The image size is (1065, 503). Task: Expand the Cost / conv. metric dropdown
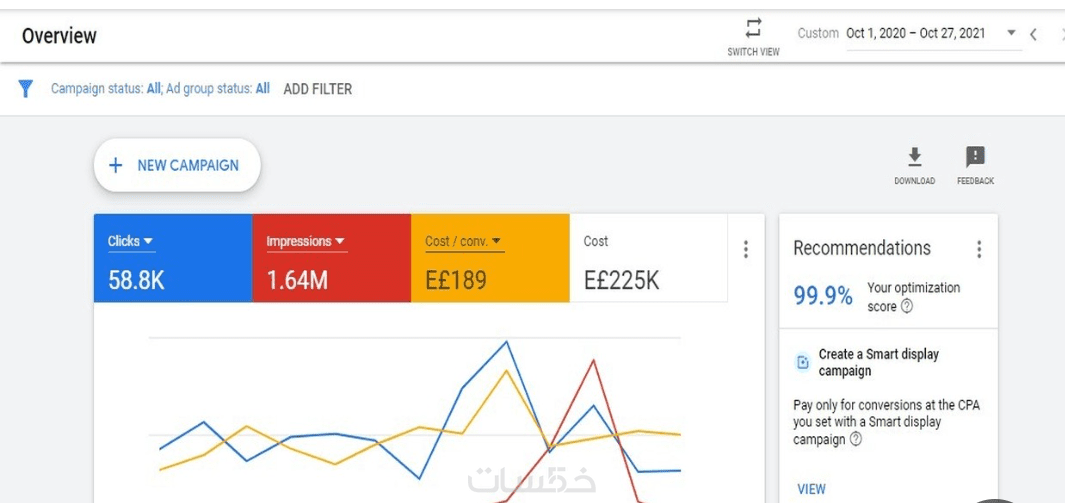tap(496, 241)
